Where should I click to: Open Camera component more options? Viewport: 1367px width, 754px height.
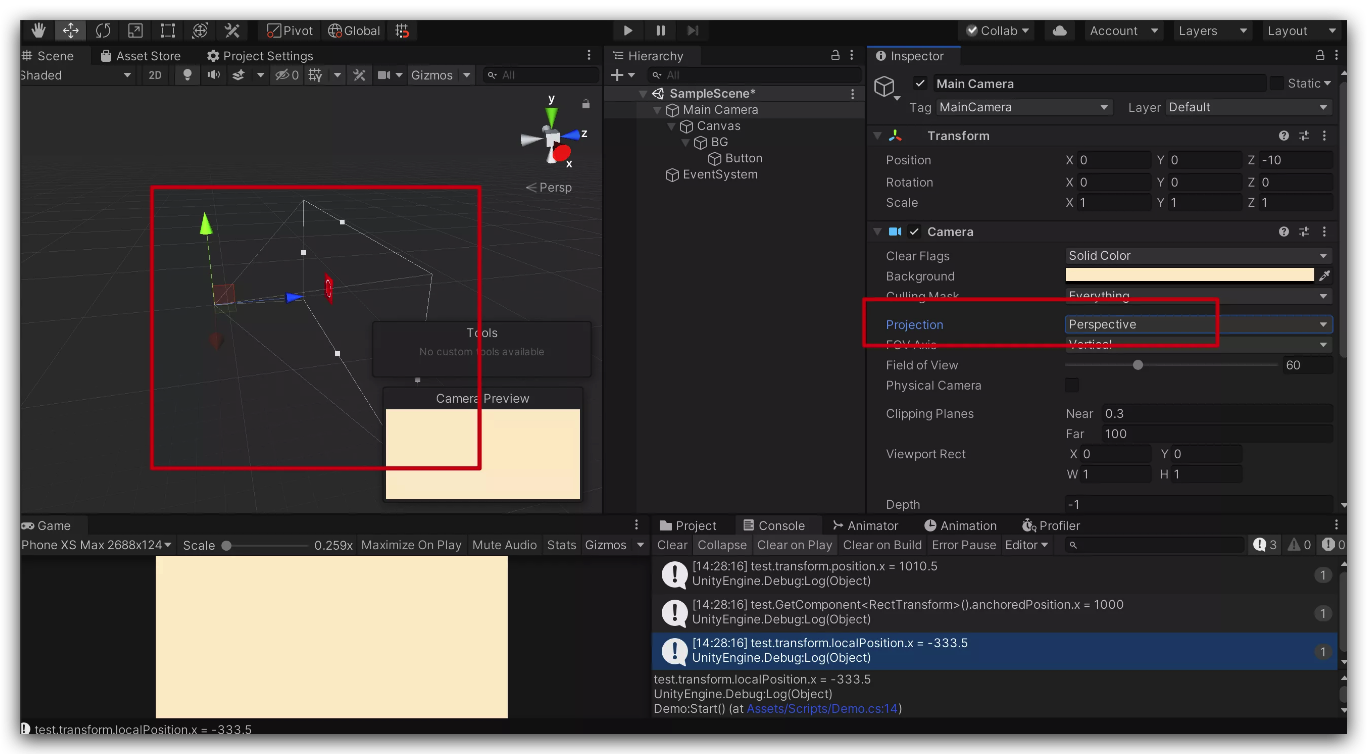(x=1325, y=232)
